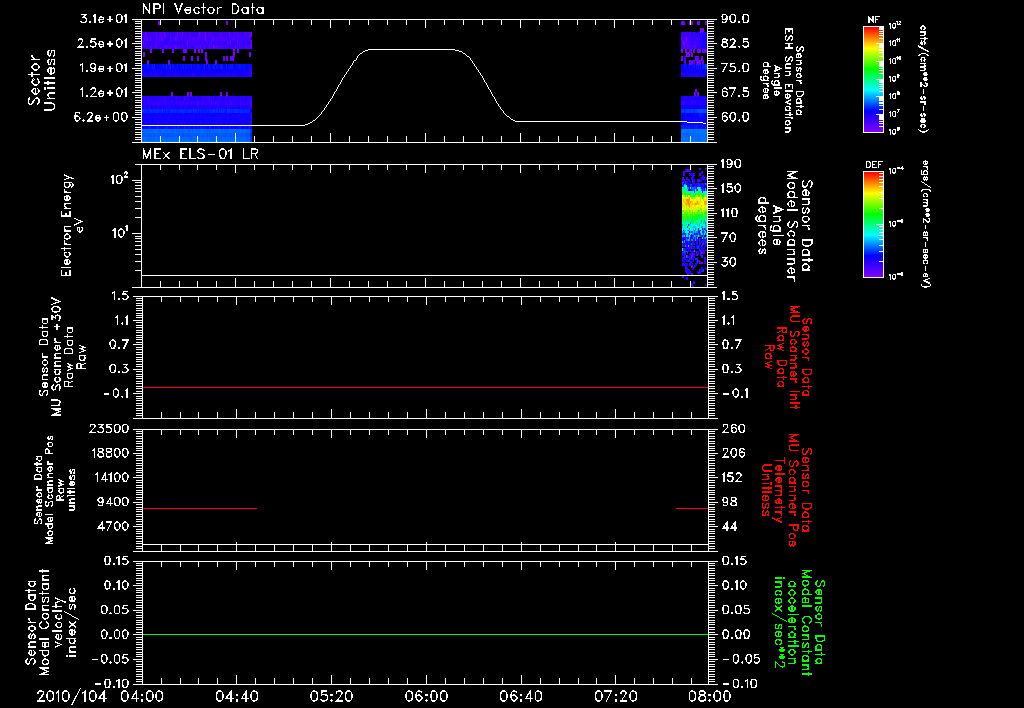The width and height of the screenshot is (1024, 708).
Task: Click the Electron Energy eV axis label
Action: 71,225
